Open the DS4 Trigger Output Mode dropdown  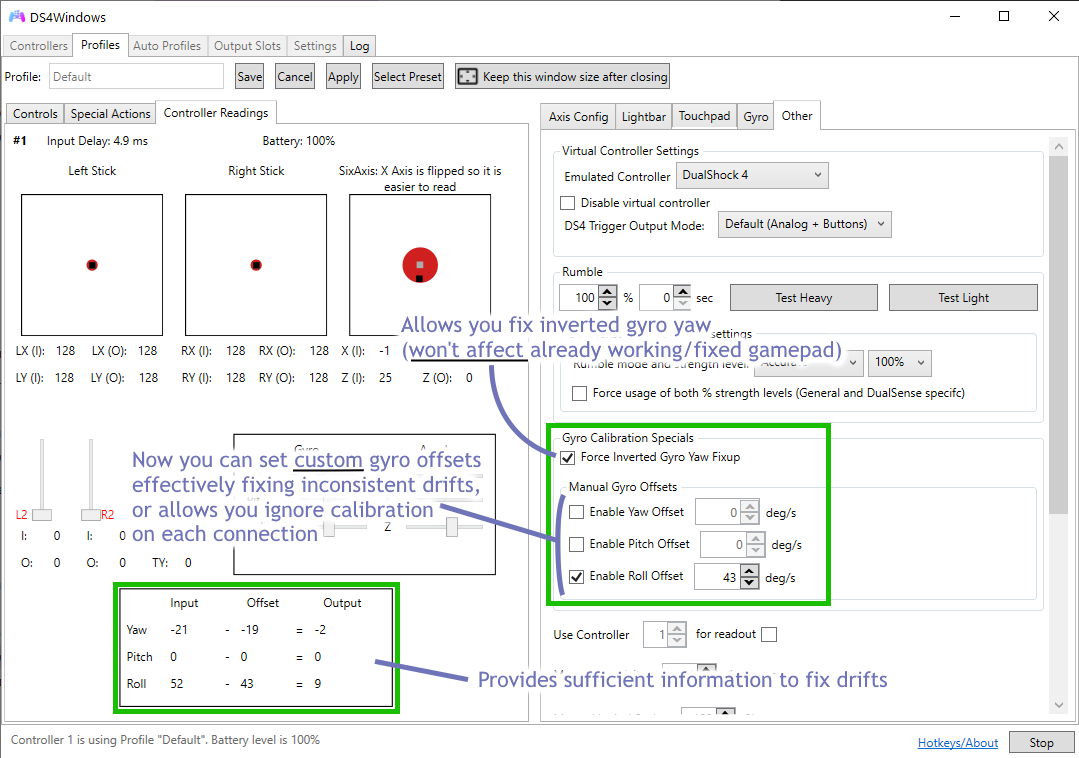[804, 224]
